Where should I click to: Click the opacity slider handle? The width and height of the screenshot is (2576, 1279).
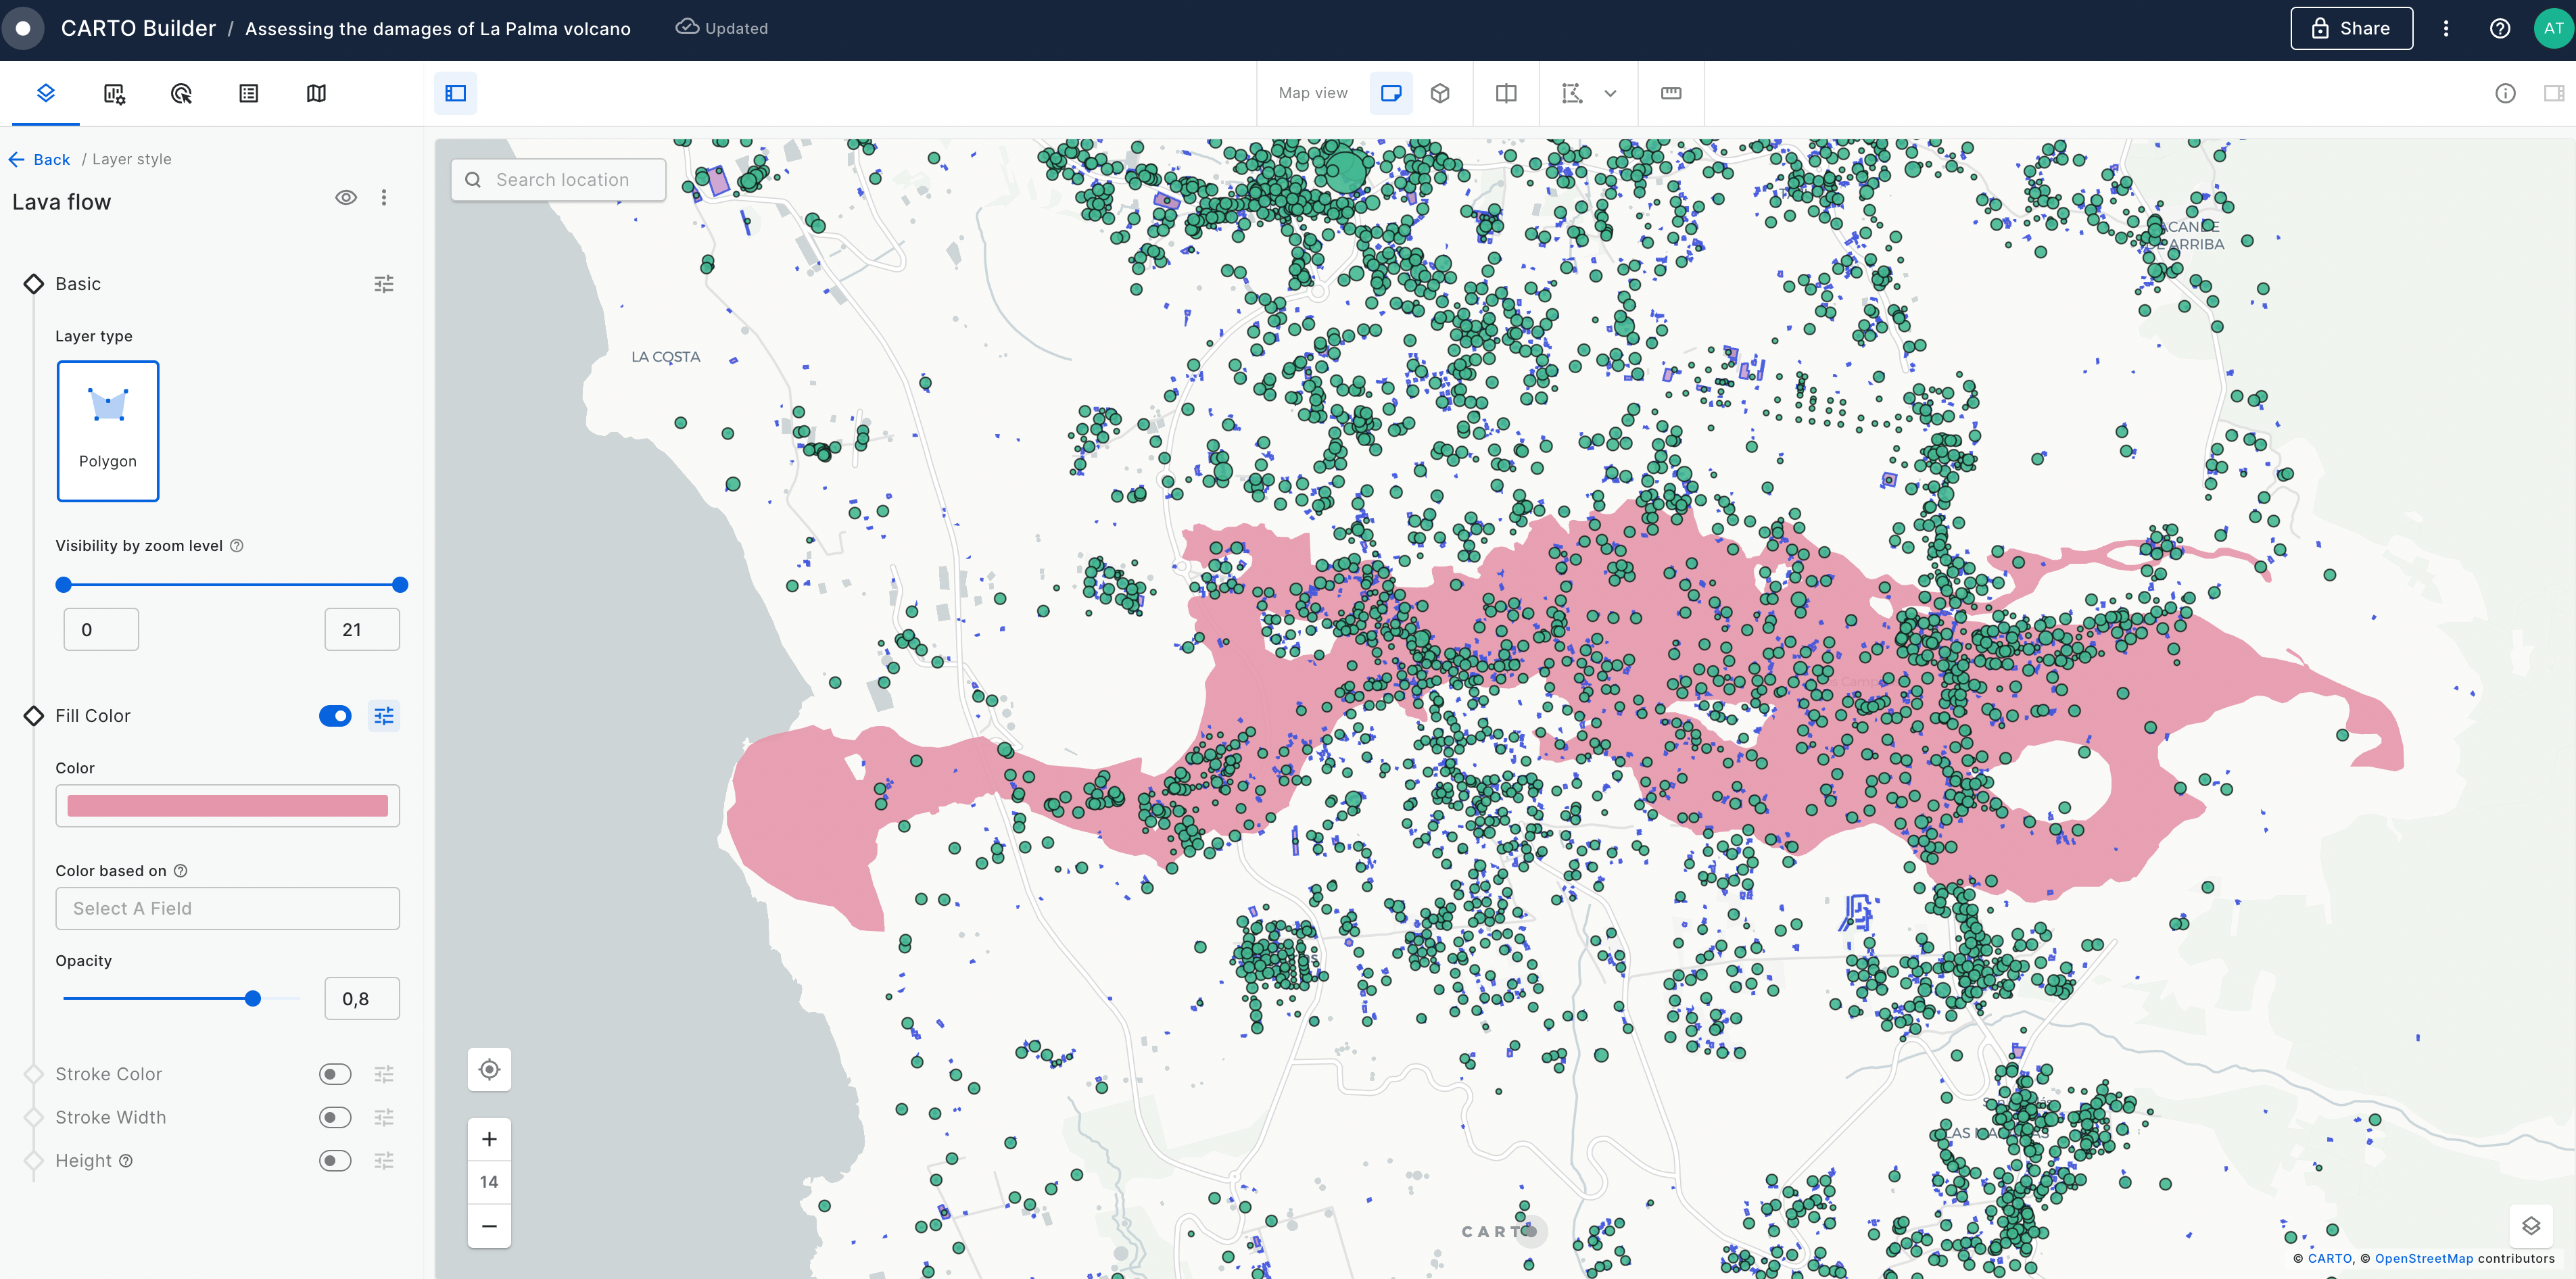click(x=253, y=998)
